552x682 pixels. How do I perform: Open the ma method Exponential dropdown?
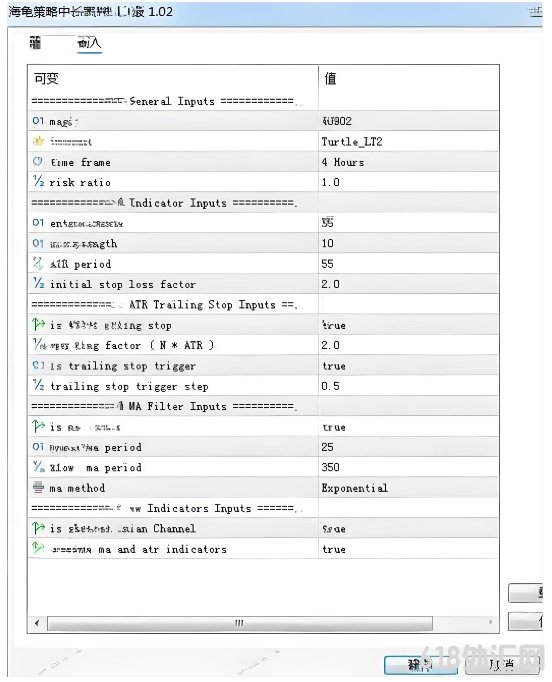(408, 488)
